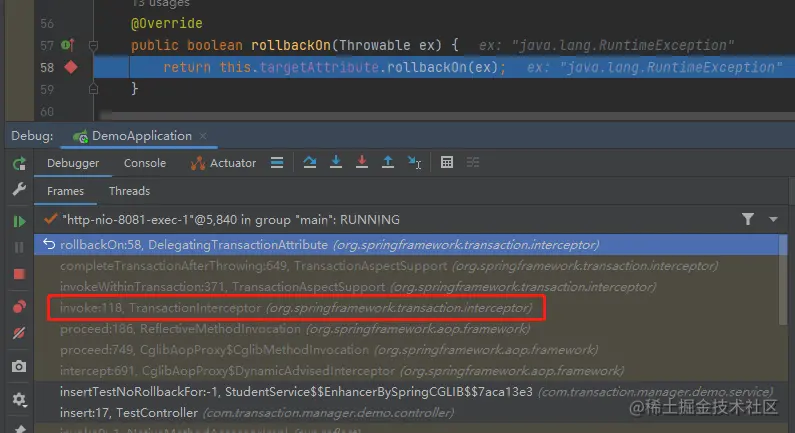Screen dimensions: 795x433
Task: Click fold end marker at line 59
Action: pos(93,89)
